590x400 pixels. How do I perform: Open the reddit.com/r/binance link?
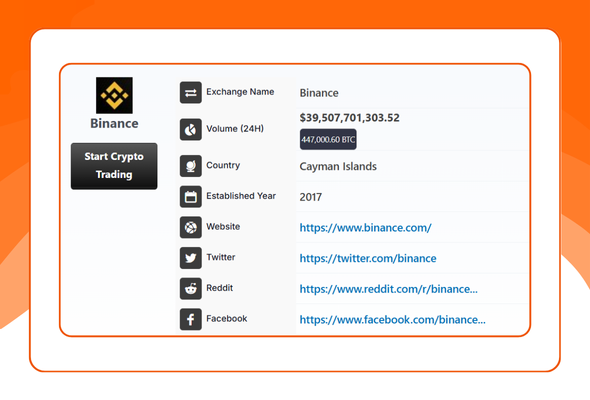click(x=389, y=289)
